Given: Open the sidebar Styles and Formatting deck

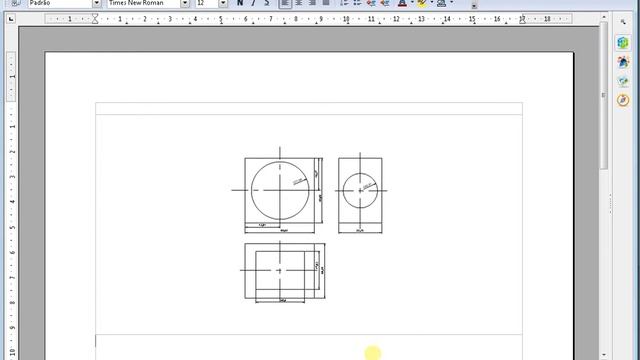Looking at the screenshot, I should (x=623, y=62).
